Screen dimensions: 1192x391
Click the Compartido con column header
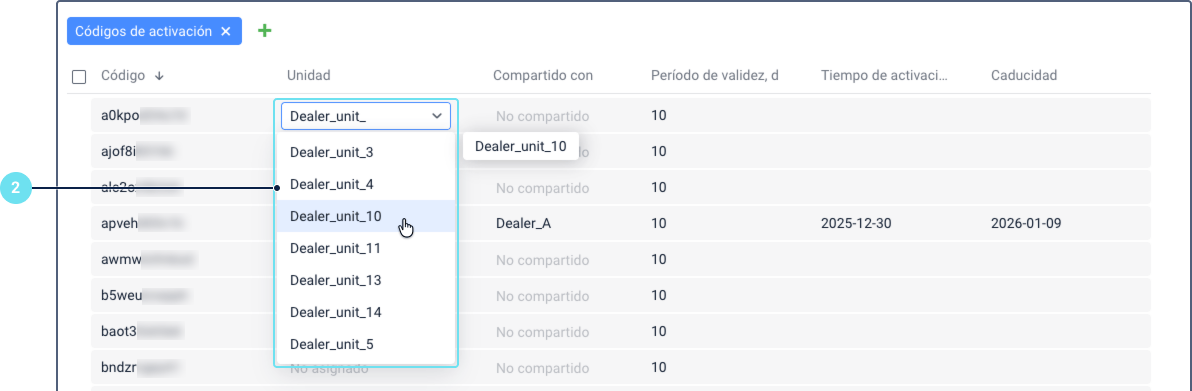point(543,75)
